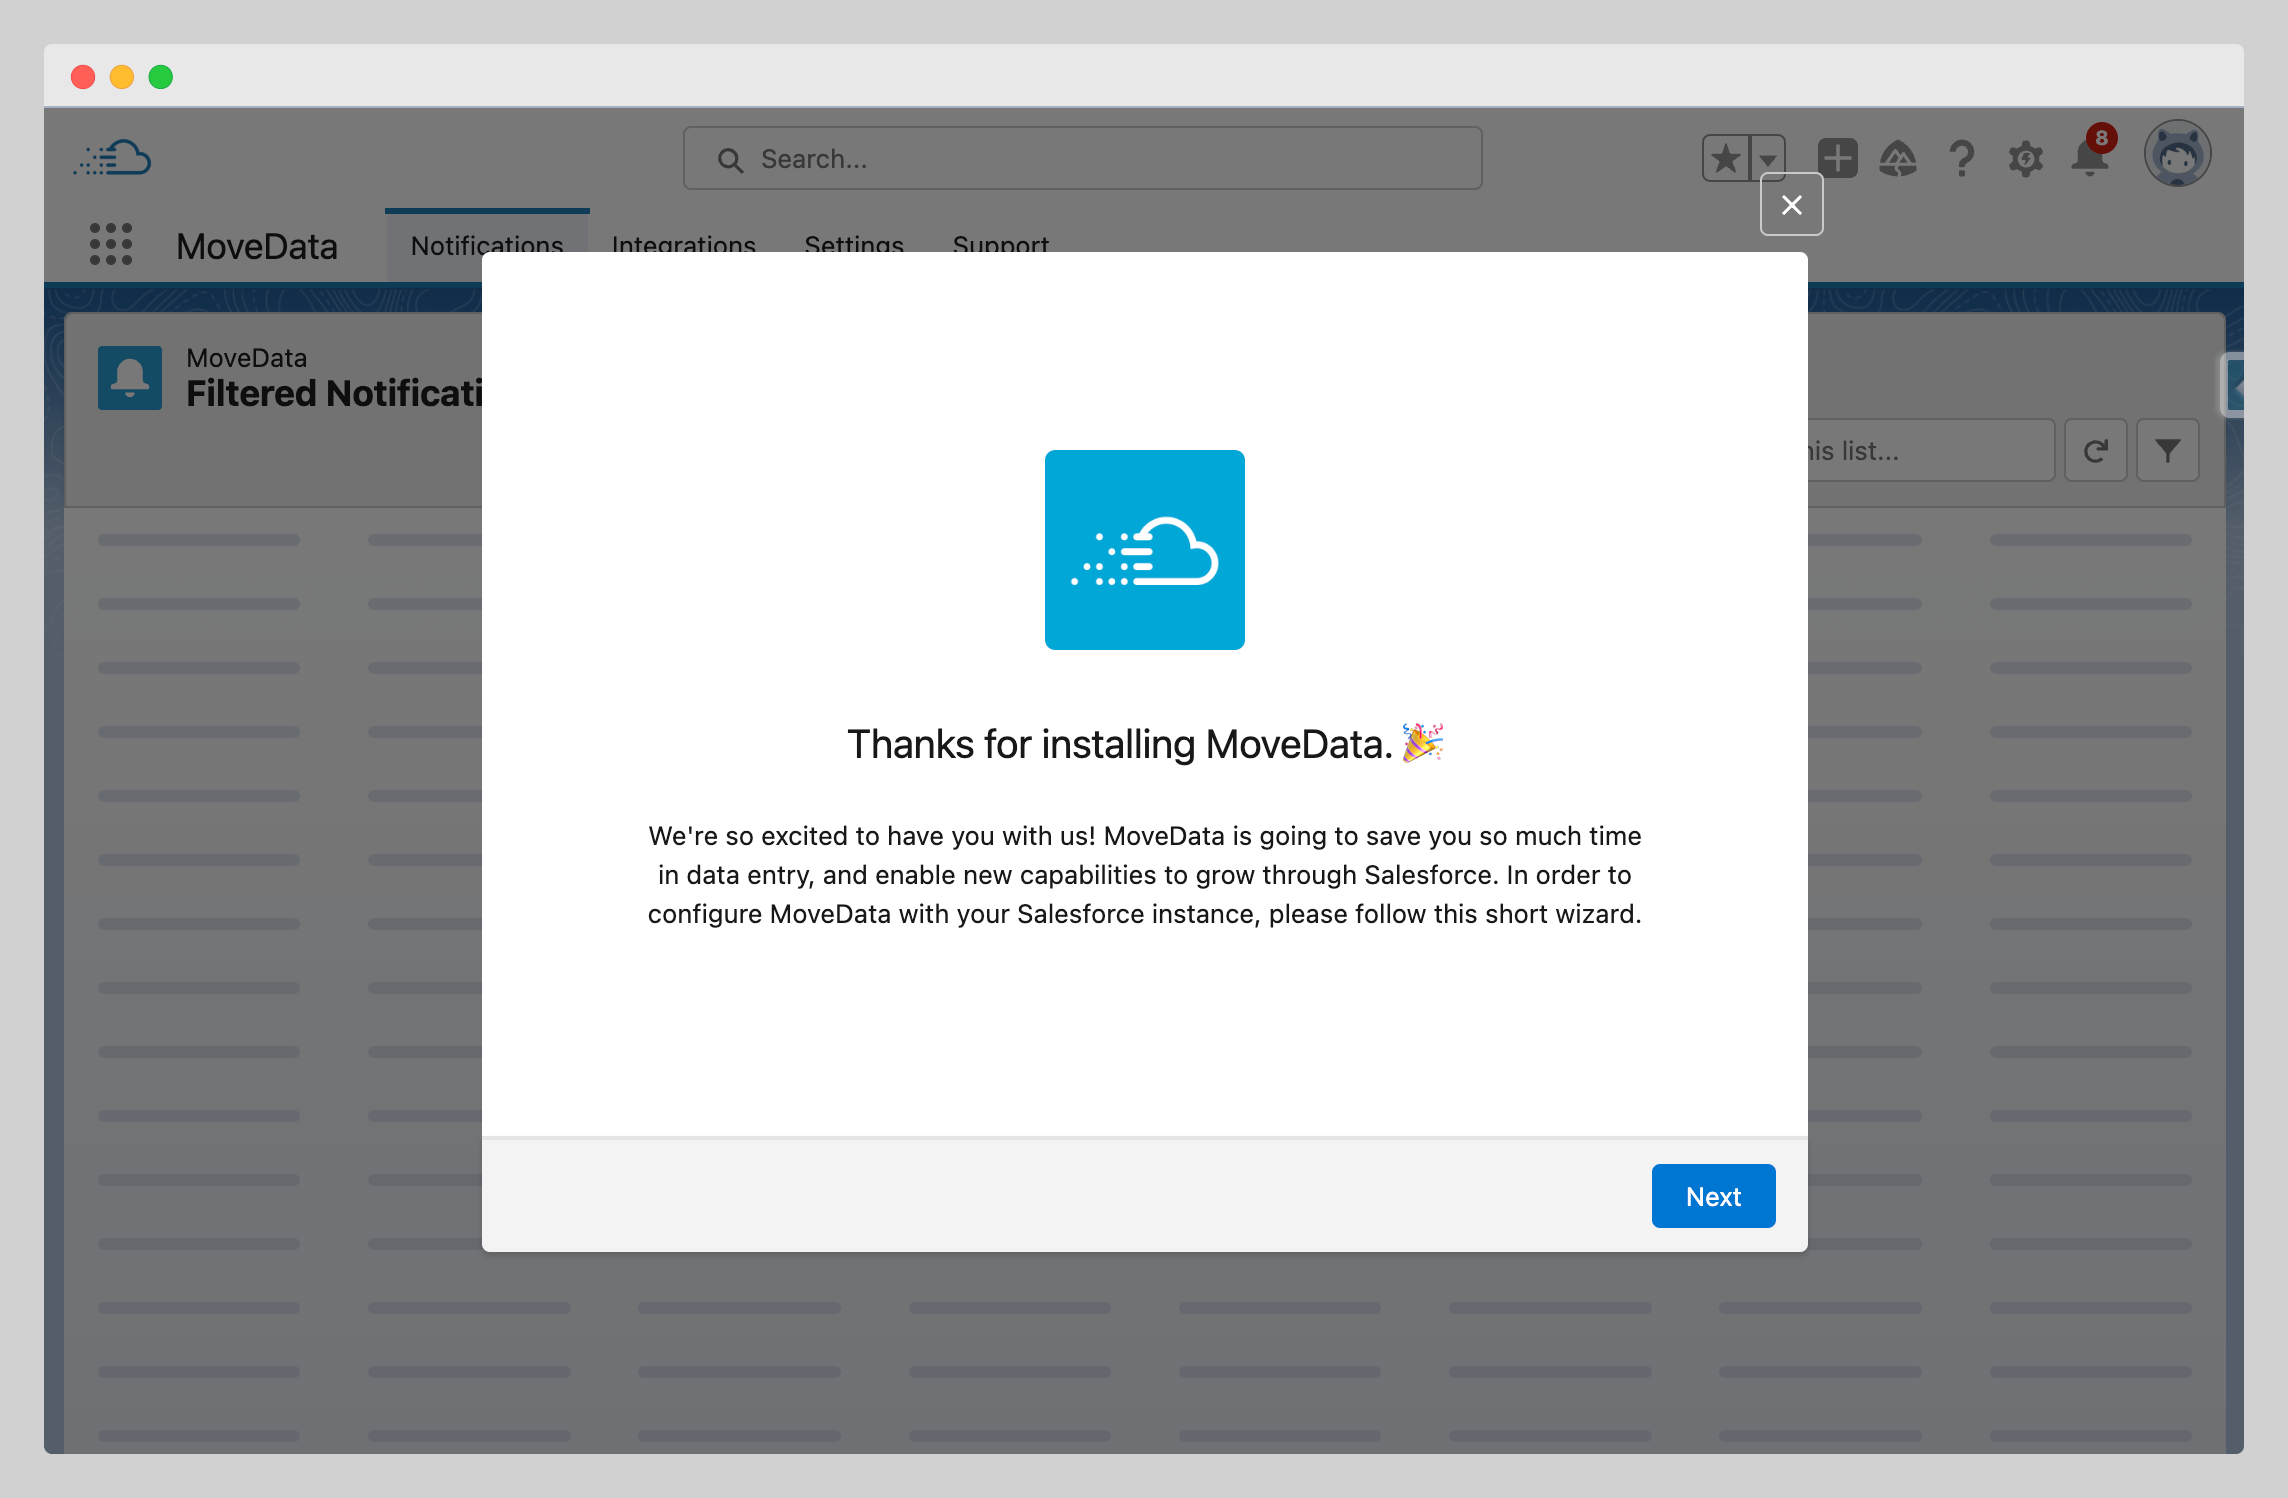View notifications bell with 8 badge
The width and height of the screenshot is (2288, 1498).
pos(2090,158)
